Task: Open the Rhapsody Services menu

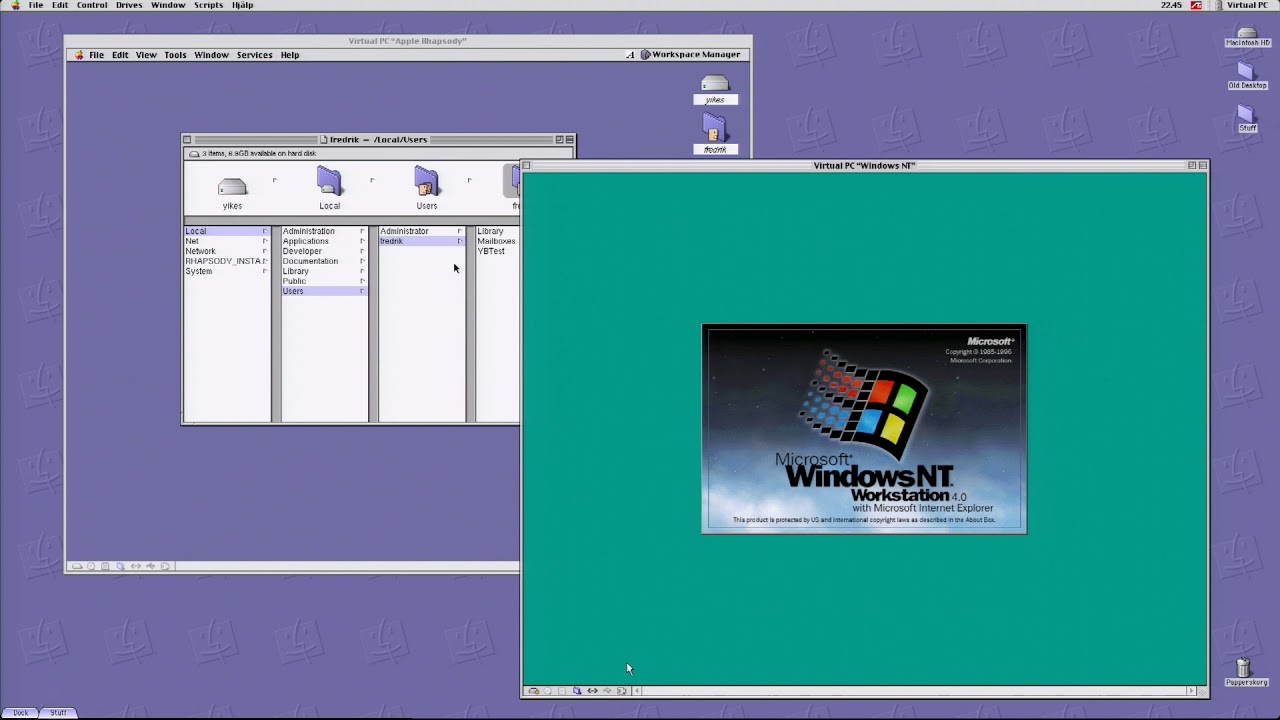Action: 254,55
